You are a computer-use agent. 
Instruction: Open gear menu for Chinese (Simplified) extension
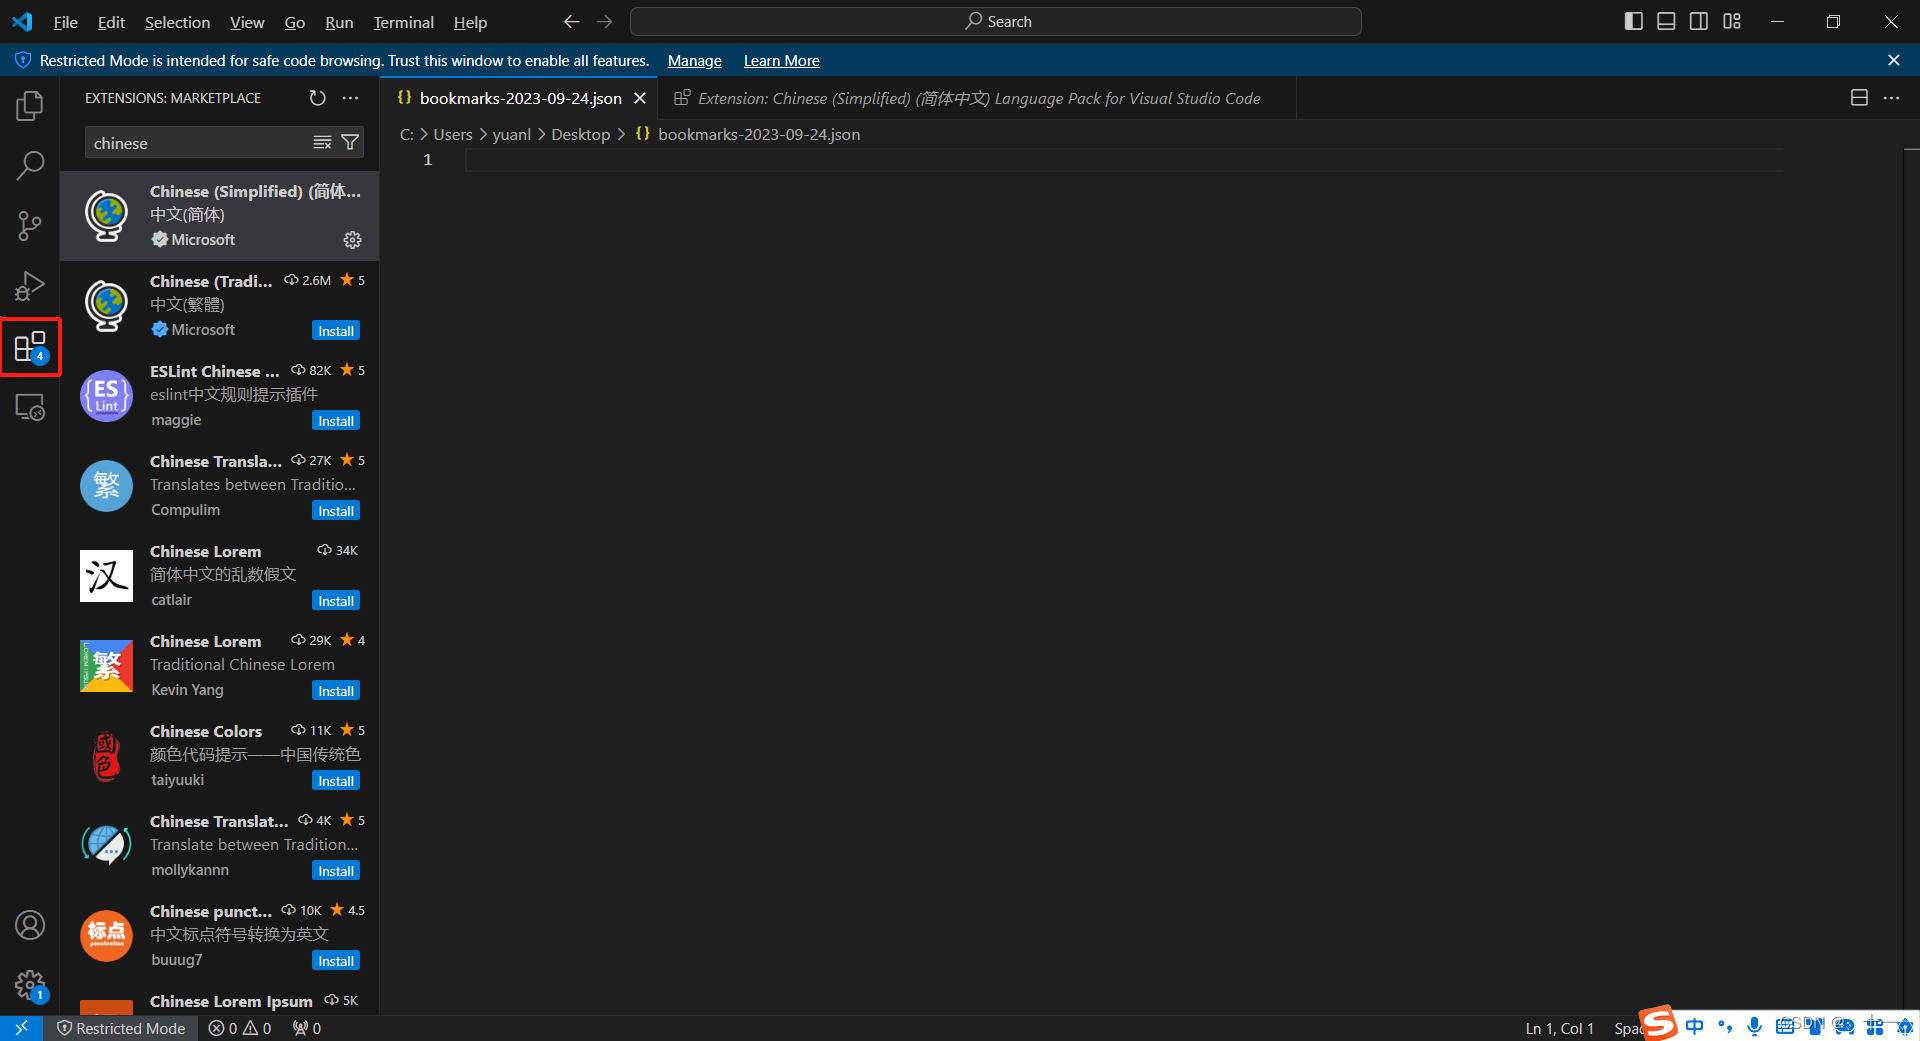pos(352,240)
